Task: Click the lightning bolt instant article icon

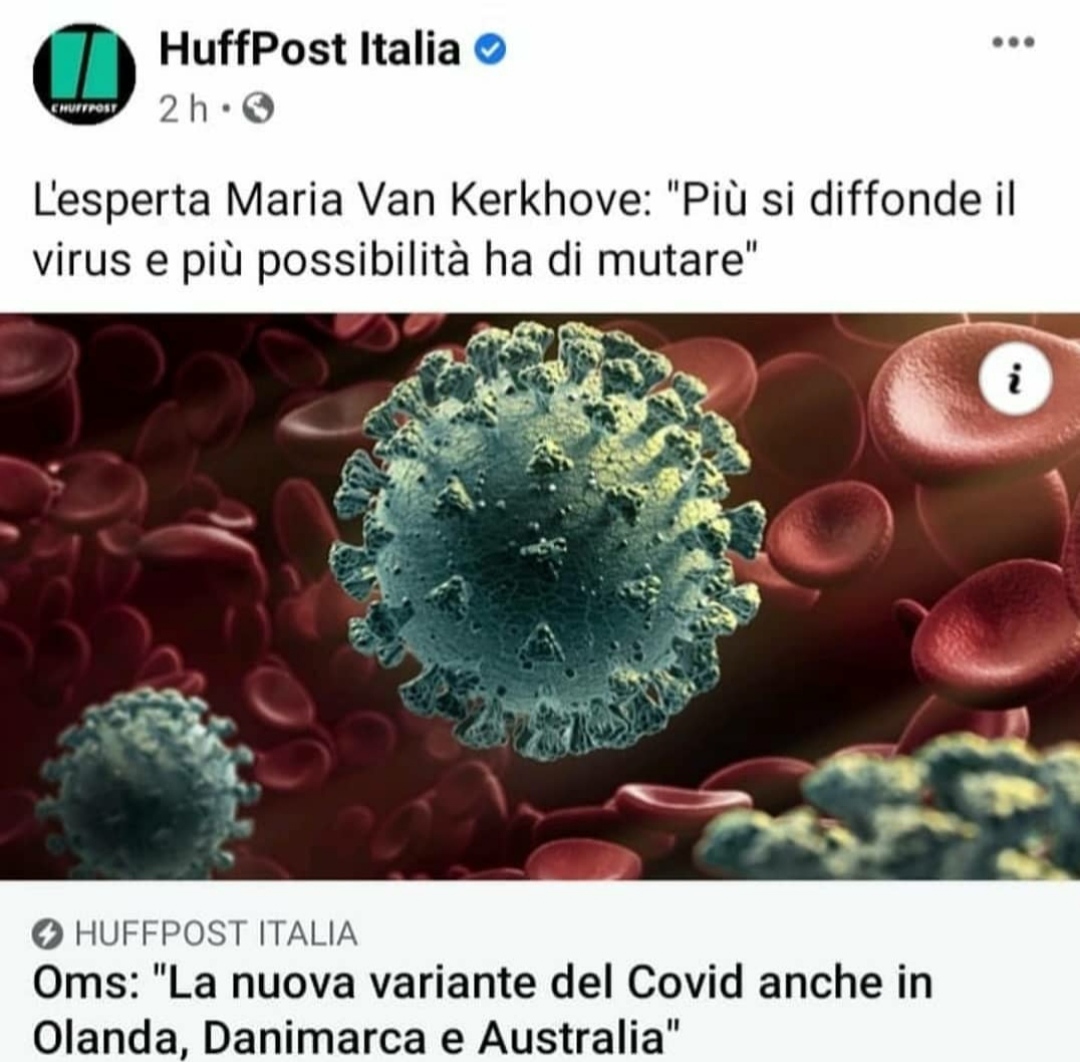Action: (48, 935)
